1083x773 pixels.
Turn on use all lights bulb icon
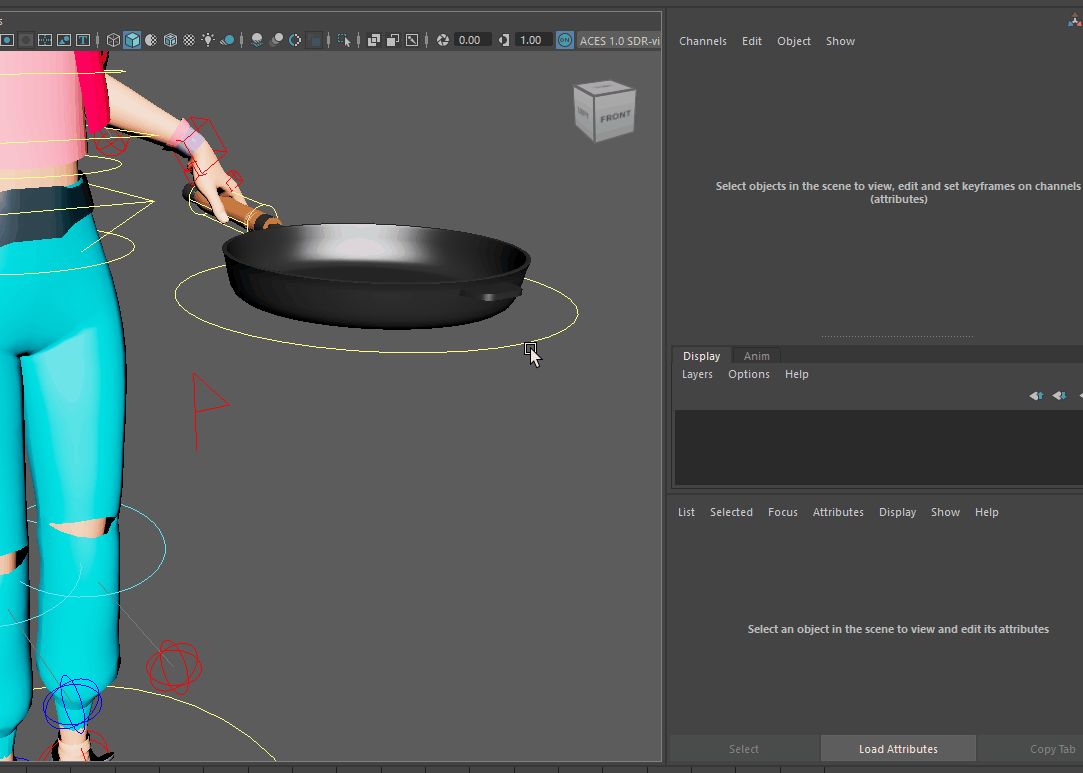pos(208,40)
